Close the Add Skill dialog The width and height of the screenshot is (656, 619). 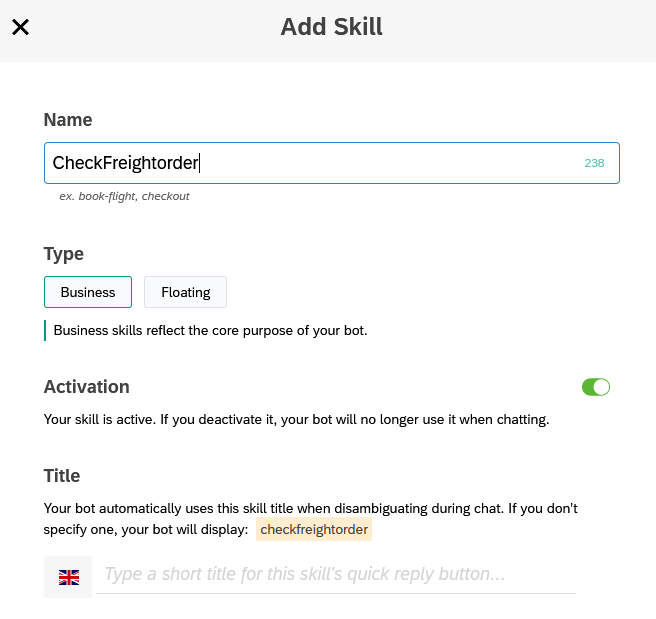point(20,27)
